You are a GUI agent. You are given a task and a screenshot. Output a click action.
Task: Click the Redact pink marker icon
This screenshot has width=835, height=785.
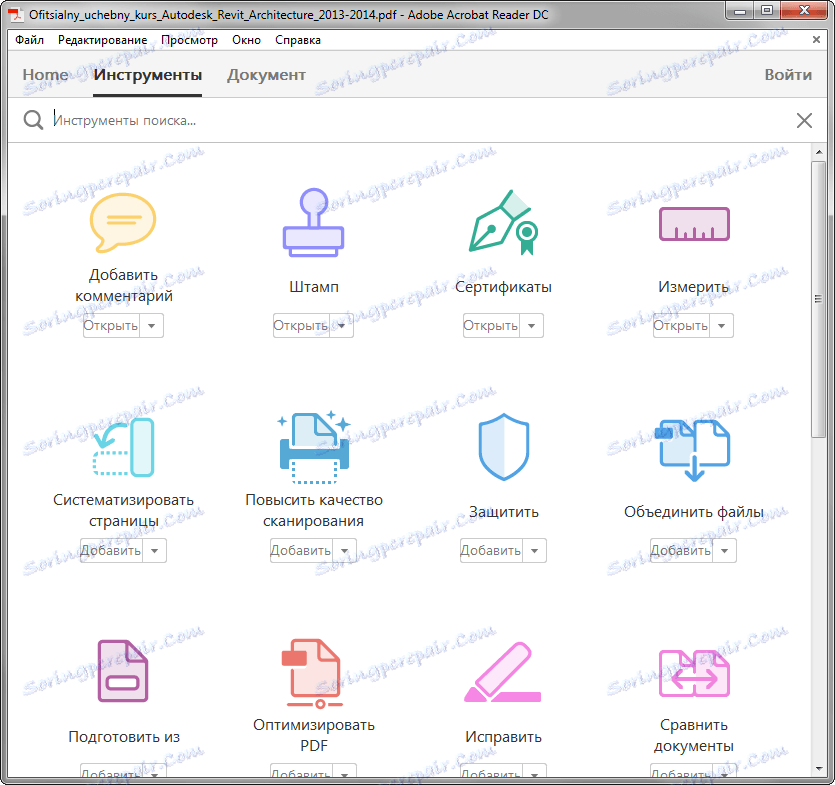tap(503, 672)
